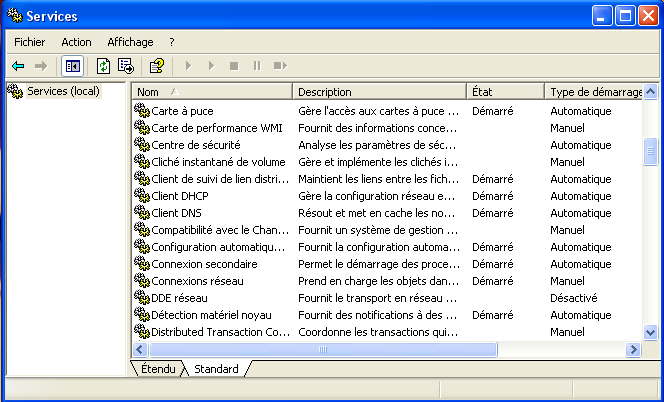Open the Fichier menu
Screen dimensions: 664x402
click(30, 42)
